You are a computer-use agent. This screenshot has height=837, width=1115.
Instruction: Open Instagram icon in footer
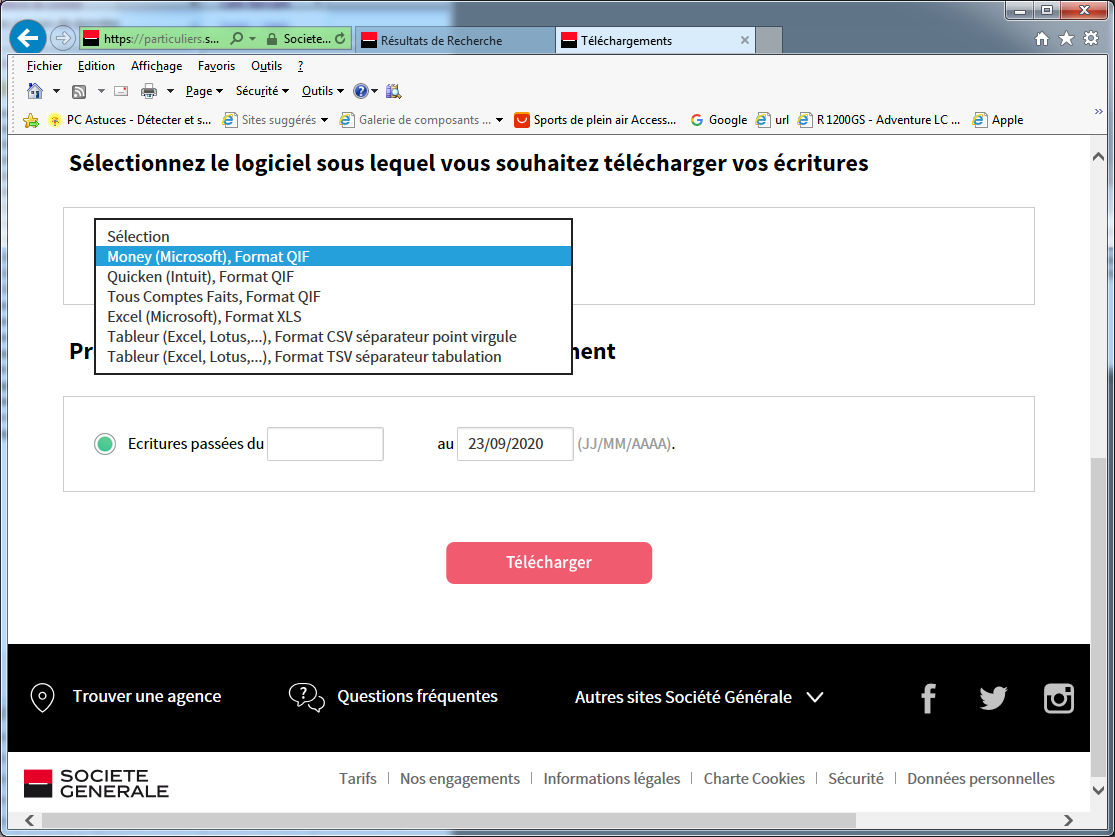click(x=1059, y=698)
